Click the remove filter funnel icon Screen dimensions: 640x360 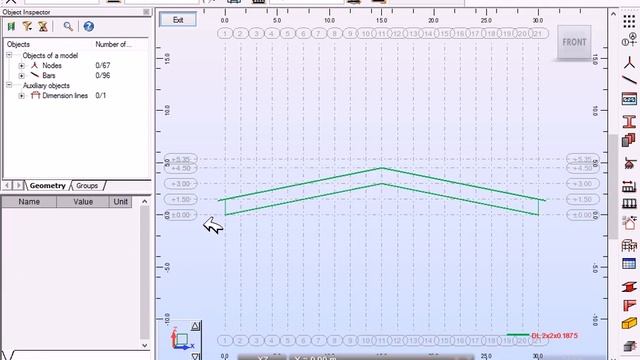point(43,27)
